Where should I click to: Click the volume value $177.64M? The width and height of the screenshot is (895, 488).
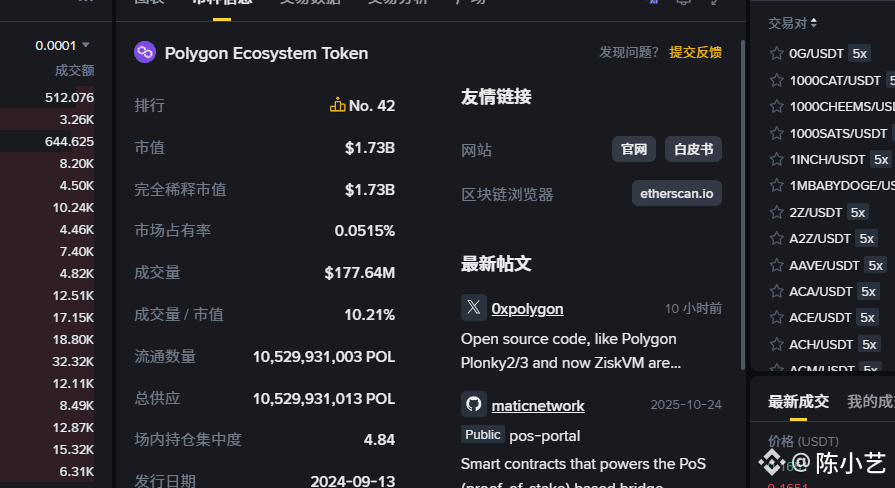pos(360,273)
